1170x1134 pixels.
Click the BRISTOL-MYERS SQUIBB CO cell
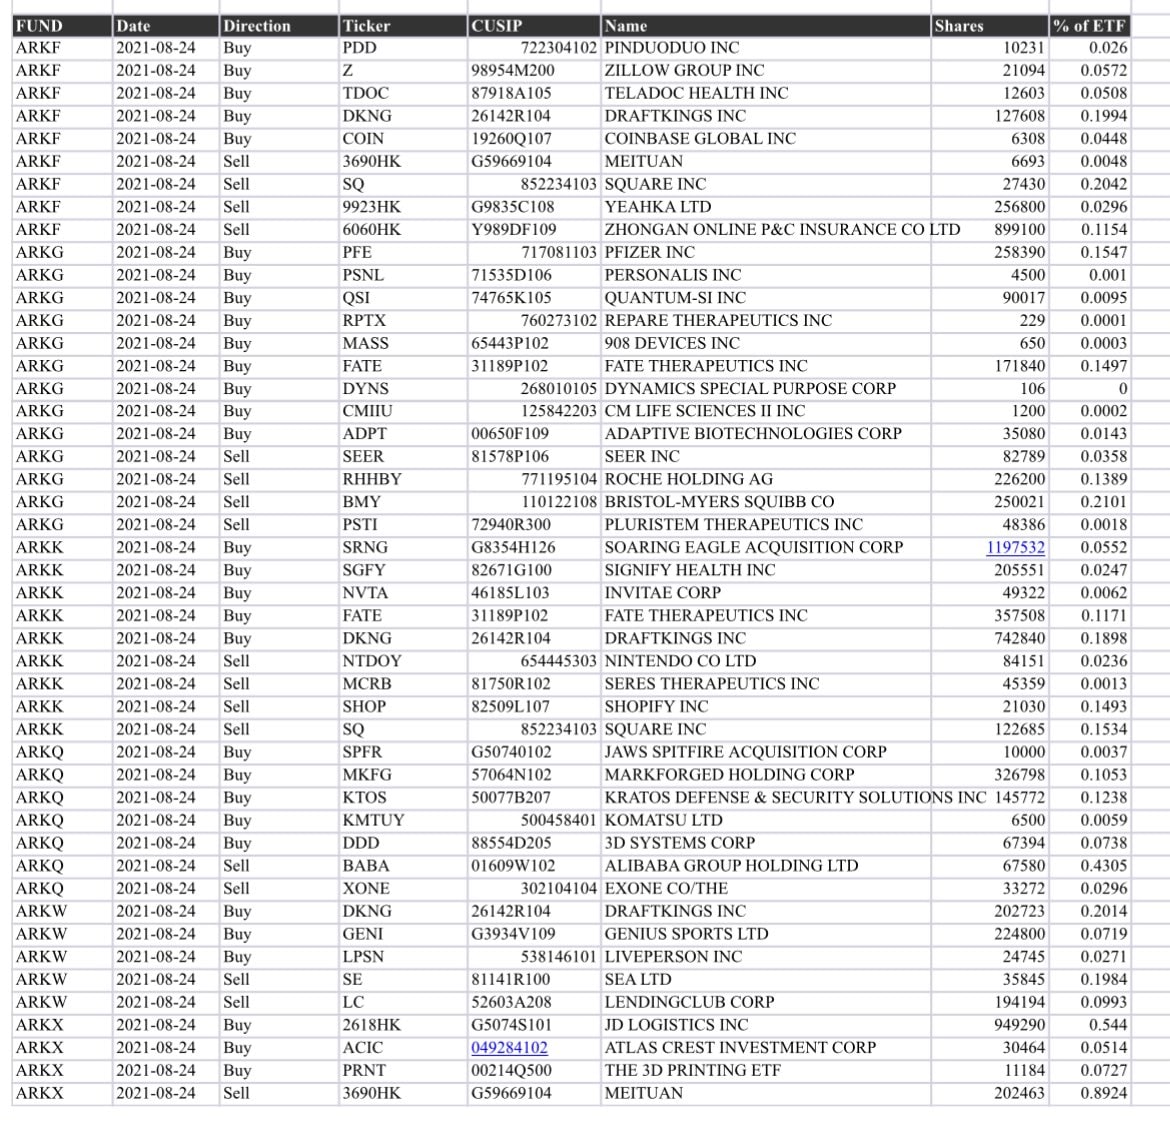point(766,502)
